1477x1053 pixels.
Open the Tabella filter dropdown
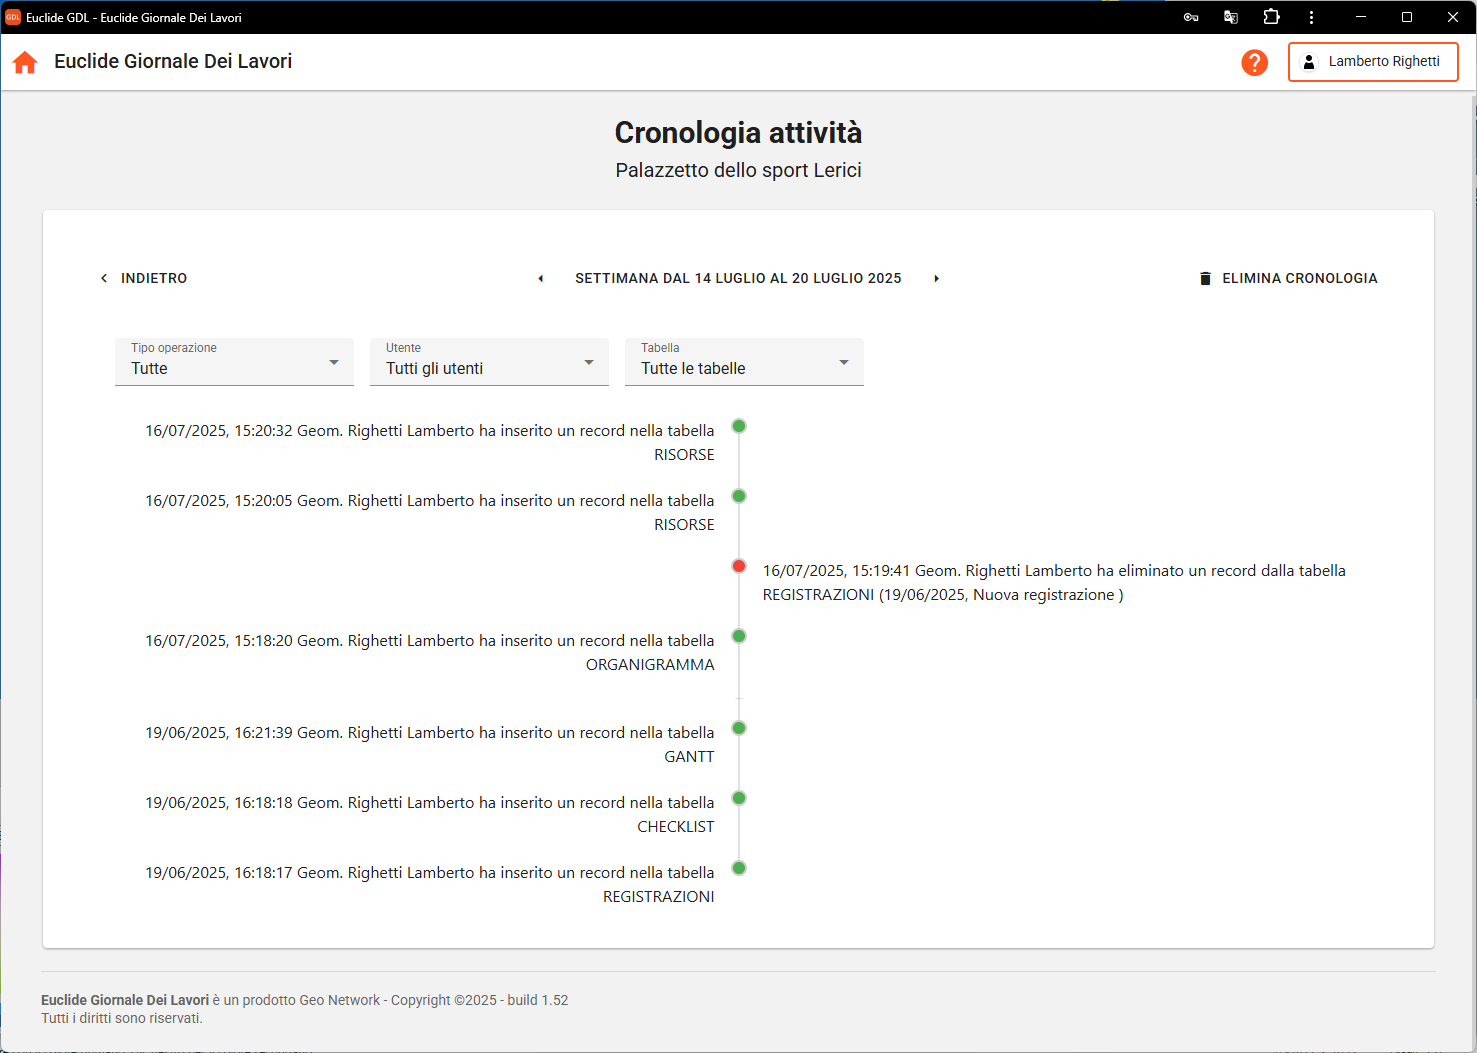(x=744, y=362)
